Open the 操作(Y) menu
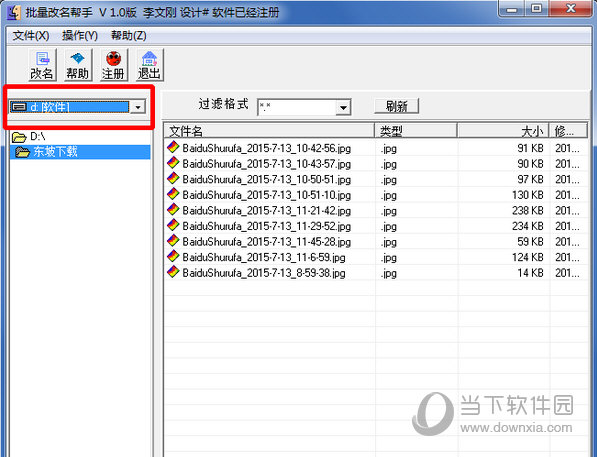 coord(80,36)
